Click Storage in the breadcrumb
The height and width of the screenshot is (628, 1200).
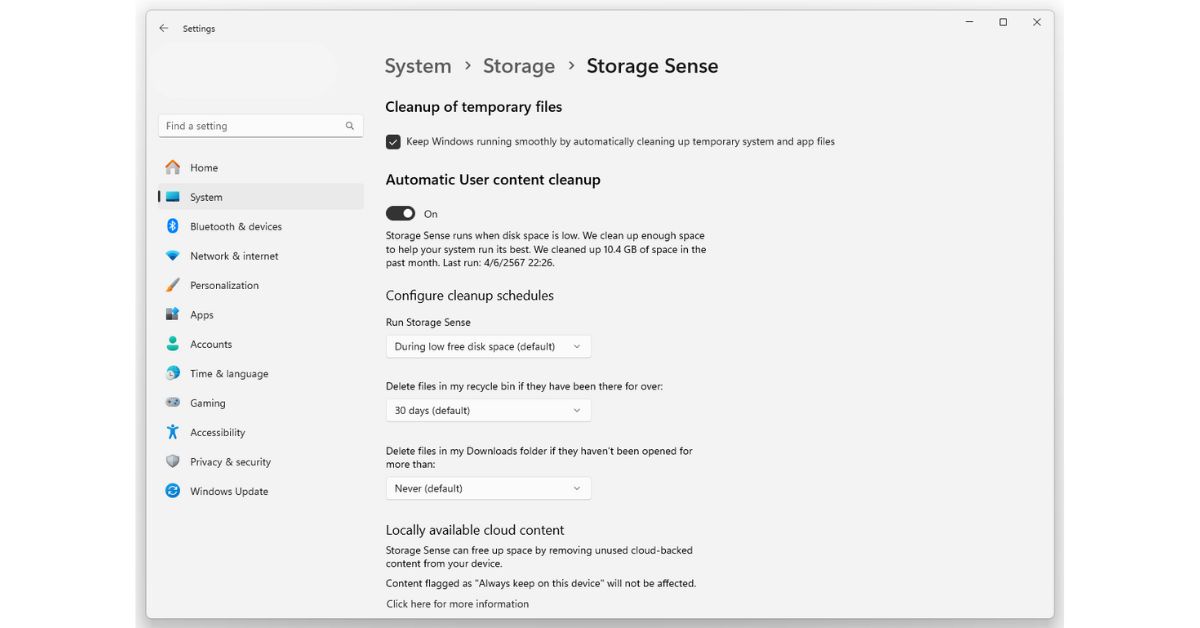click(x=519, y=66)
